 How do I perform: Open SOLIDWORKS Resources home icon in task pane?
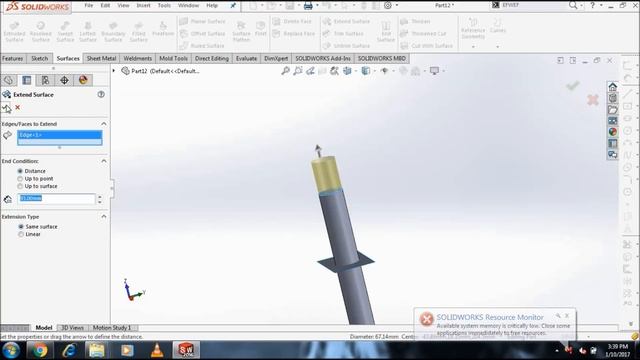click(x=612, y=87)
